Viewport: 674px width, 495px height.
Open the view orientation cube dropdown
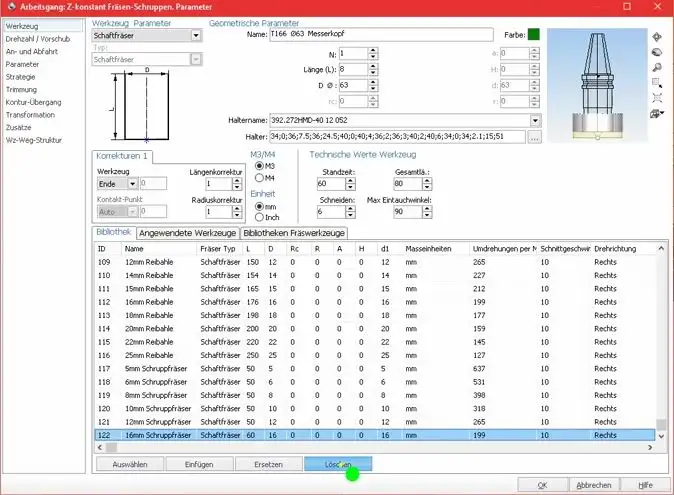[x=657, y=114]
